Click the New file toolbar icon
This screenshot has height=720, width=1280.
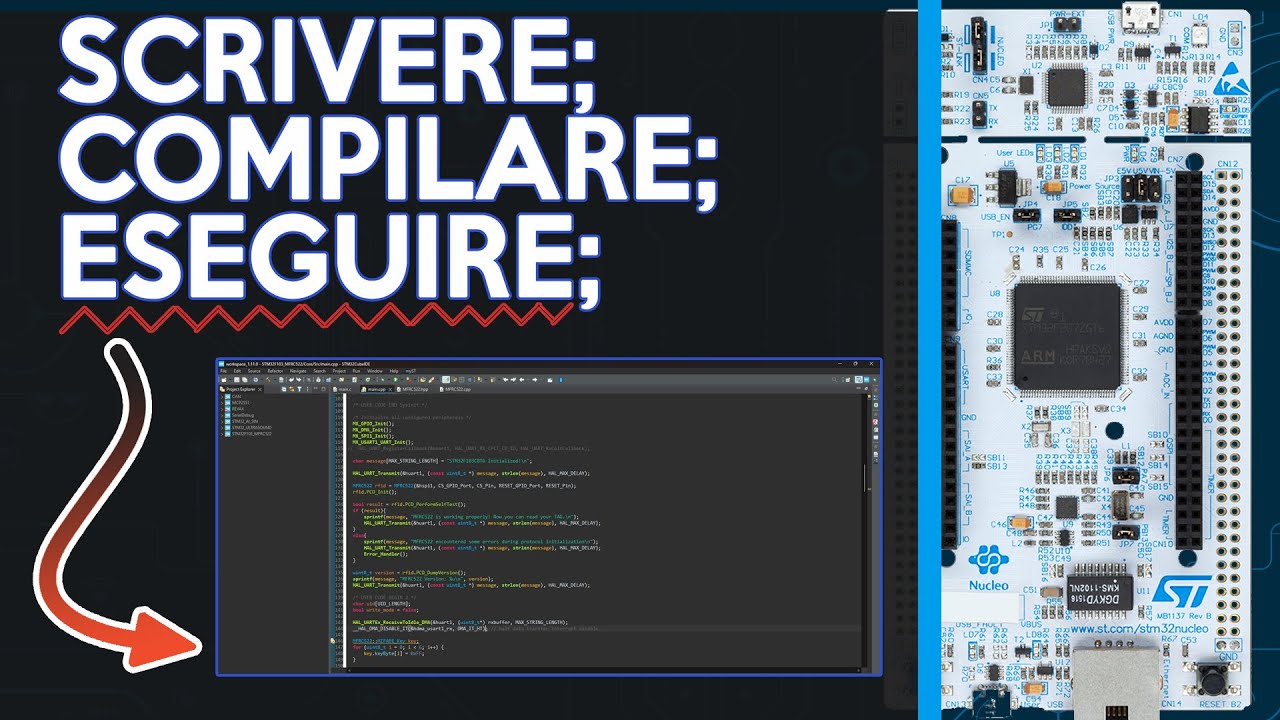coord(224,380)
